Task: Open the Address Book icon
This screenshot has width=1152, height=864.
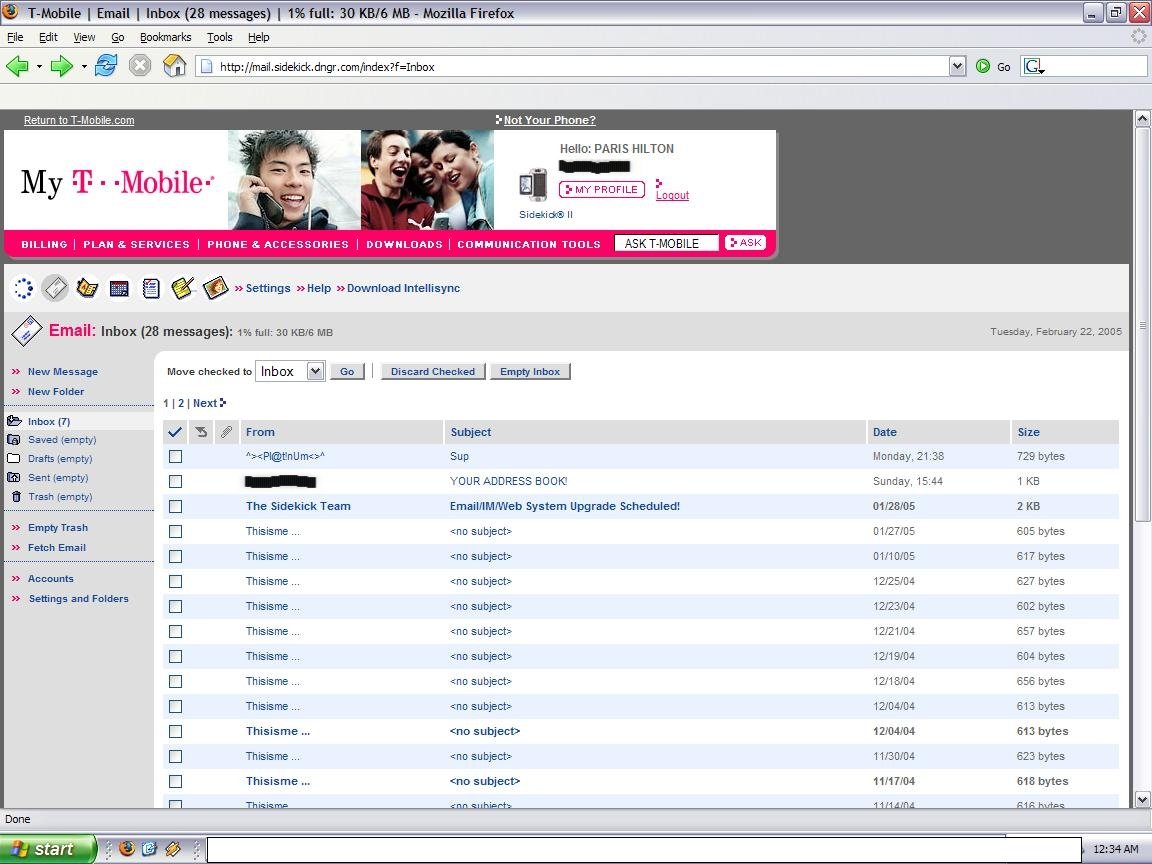Action: pyautogui.click(x=87, y=288)
